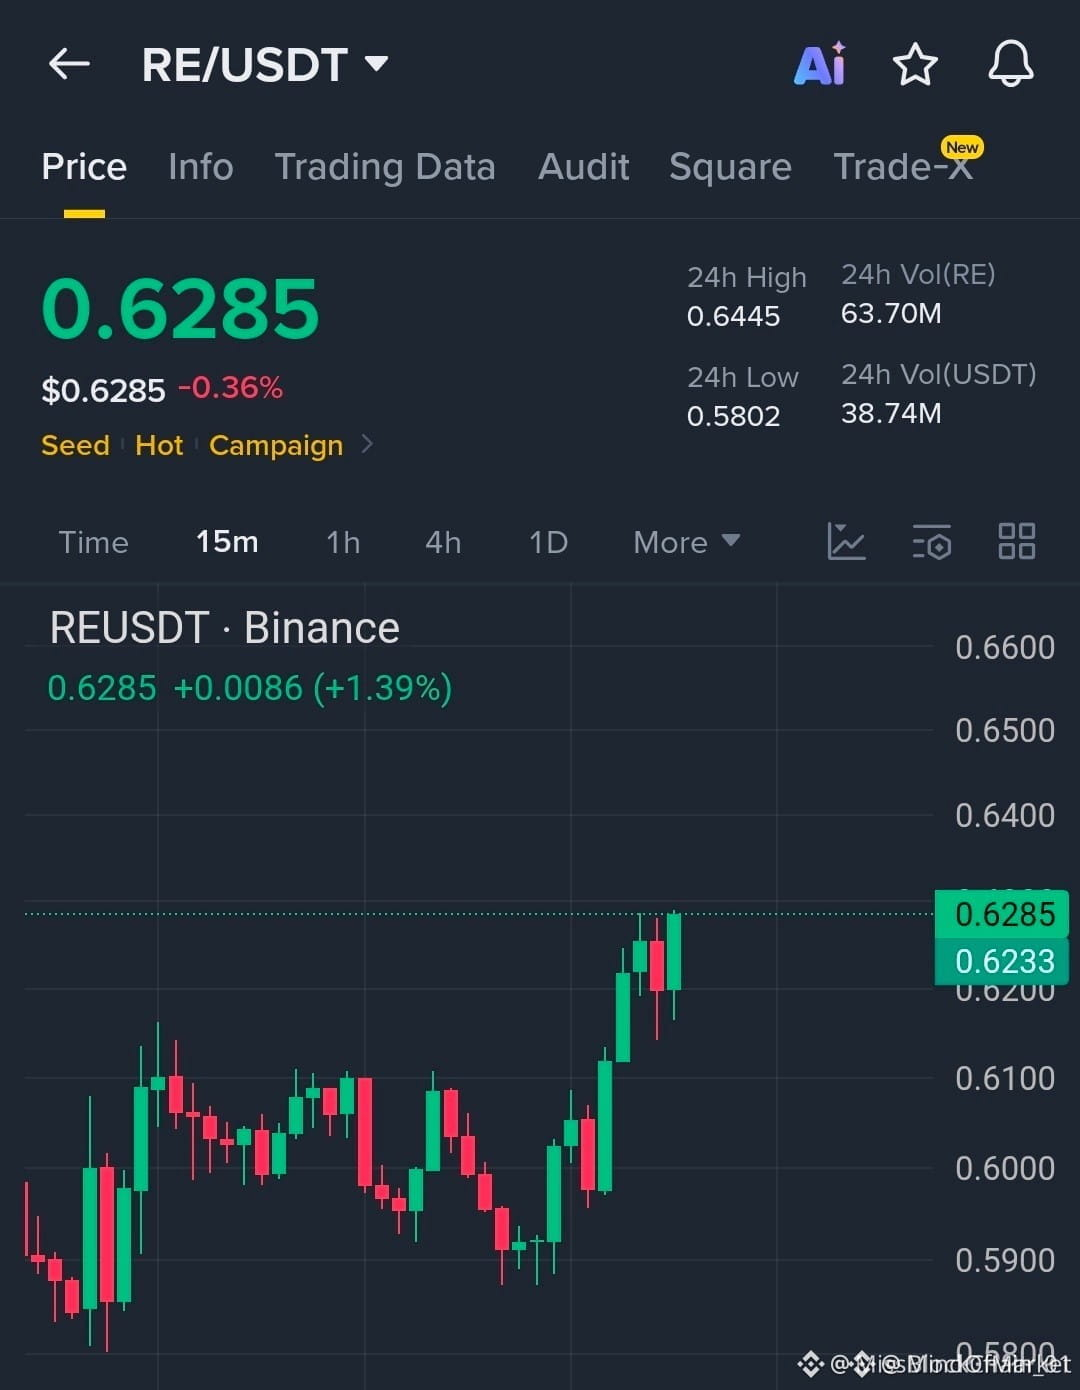
Task: Click the 0.6000 price axis label
Action: [x=1005, y=1169]
